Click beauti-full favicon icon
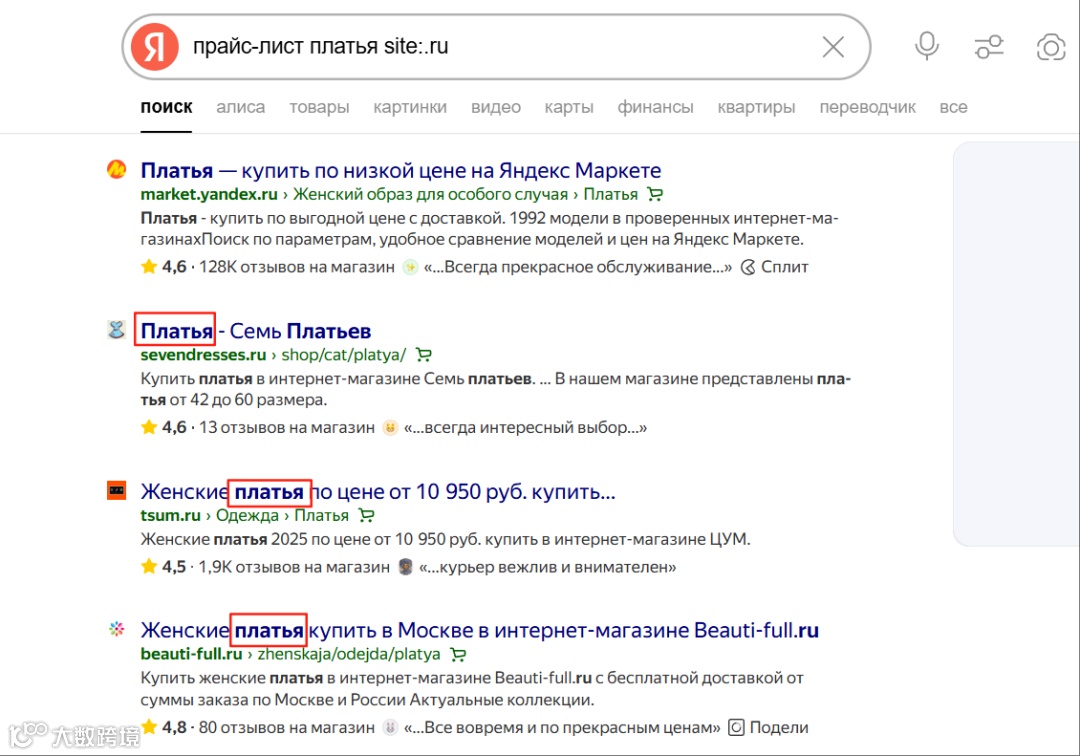The width and height of the screenshot is (1080, 756). point(116,629)
